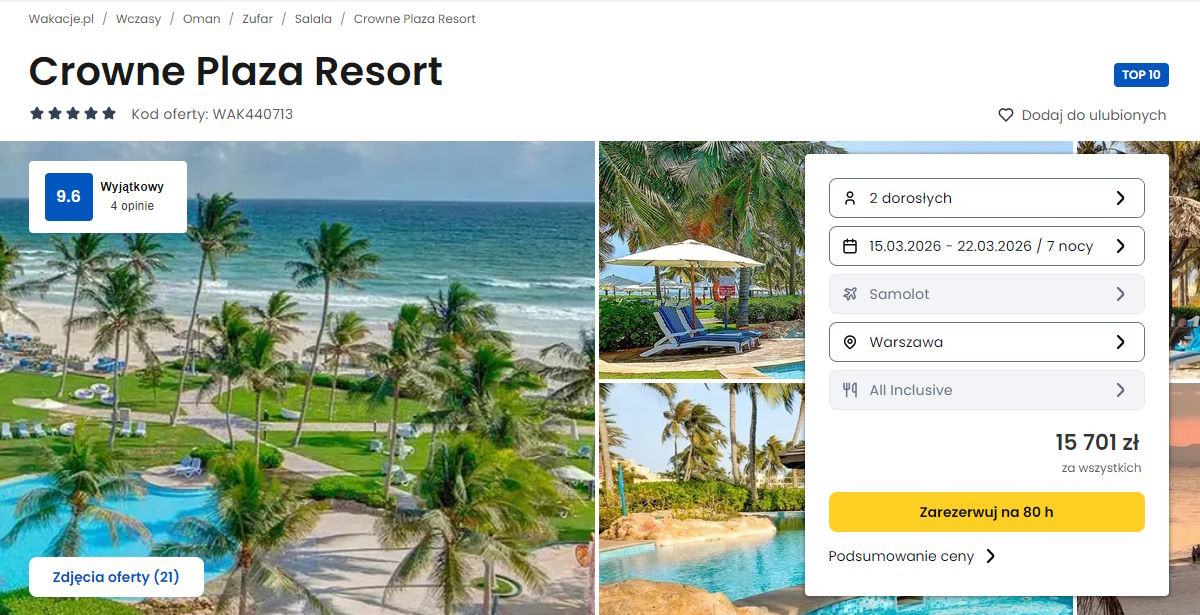Navigate to the Salala breadcrumb
The width and height of the screenshot is (1200, 615).
[x=313, y=19]
